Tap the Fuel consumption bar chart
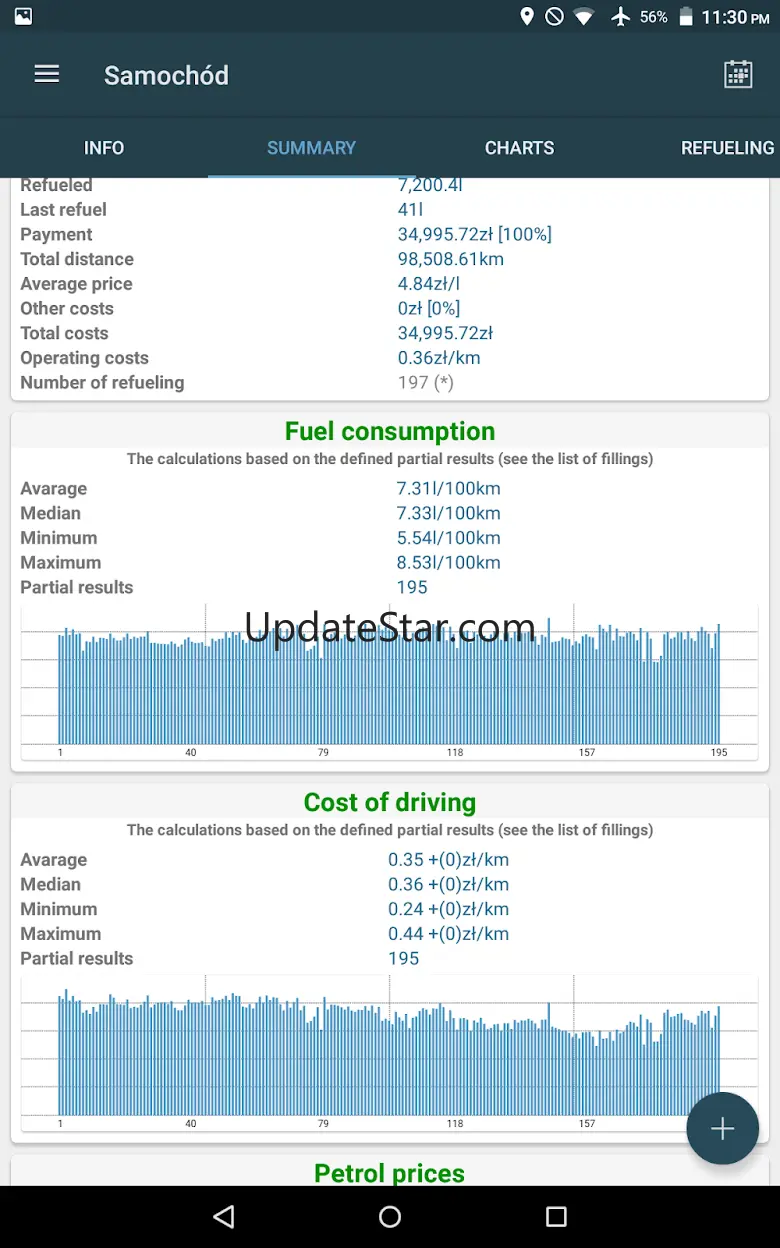Screen dimensions: 780x1248 [390, 682]
